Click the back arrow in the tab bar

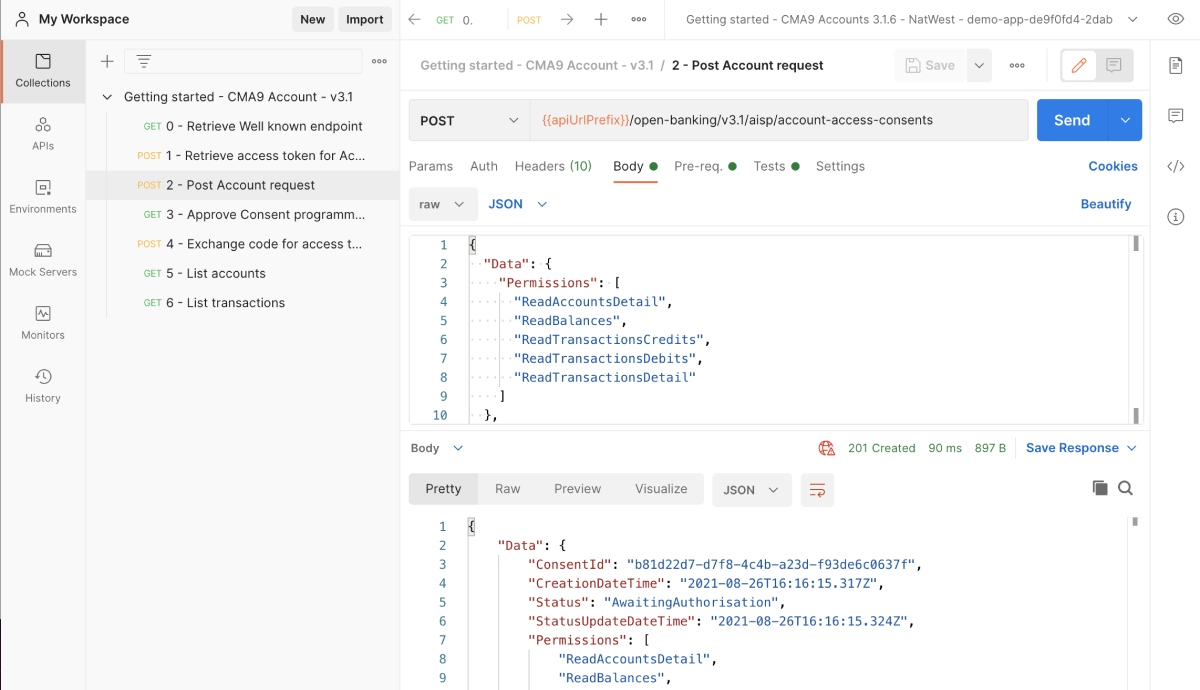[x=415, y=19]
